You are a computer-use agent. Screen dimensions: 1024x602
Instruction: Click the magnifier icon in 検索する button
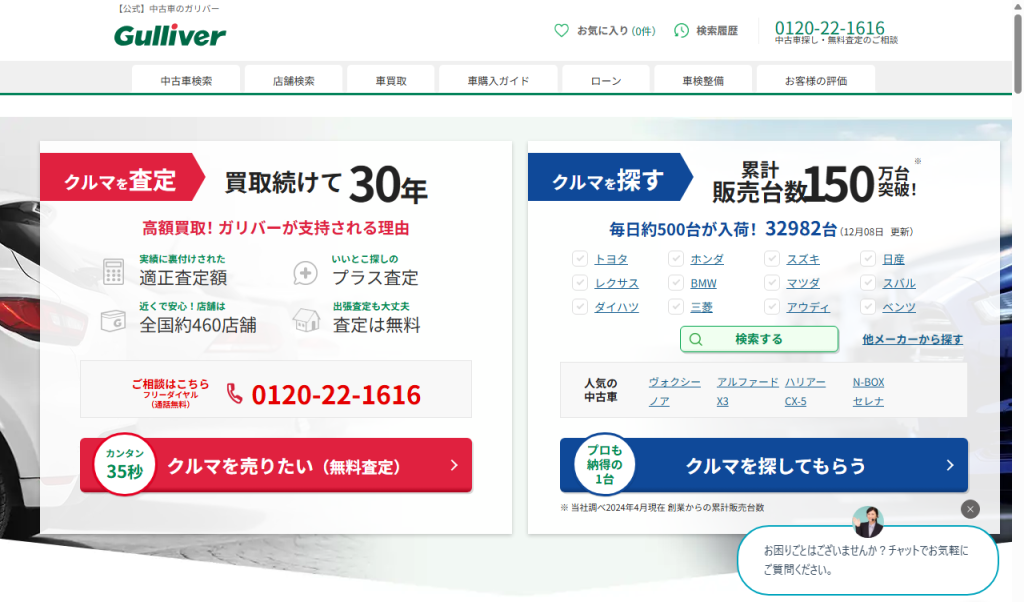coord(696,339)
